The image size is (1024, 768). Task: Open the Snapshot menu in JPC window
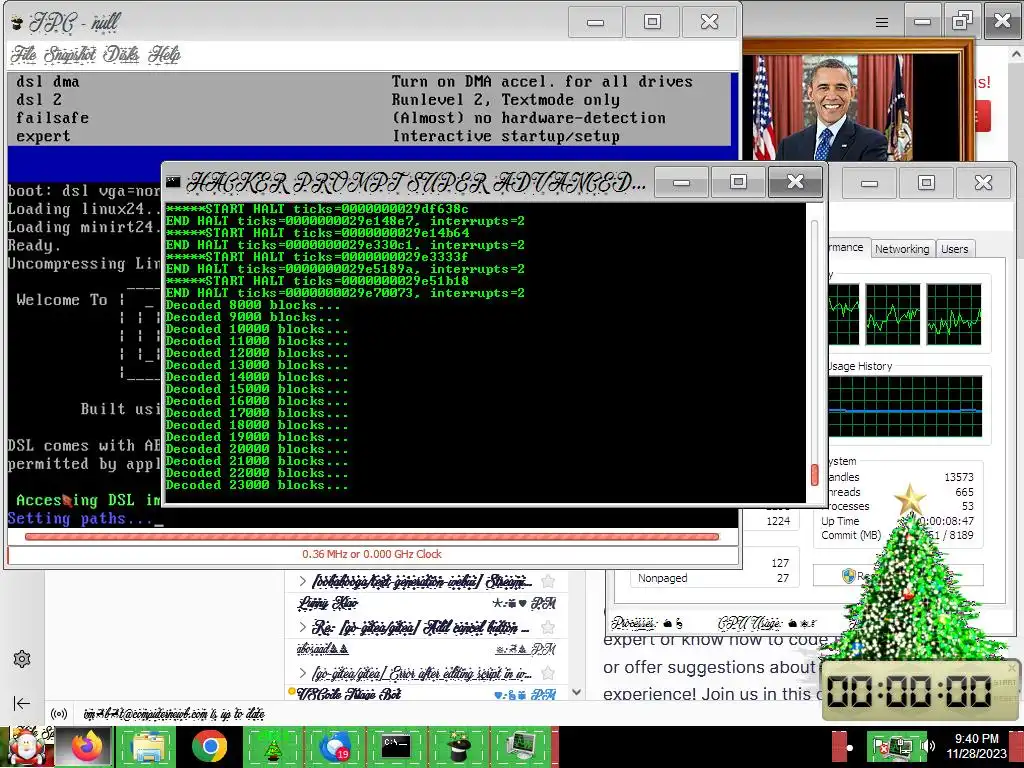pos(70,54)
